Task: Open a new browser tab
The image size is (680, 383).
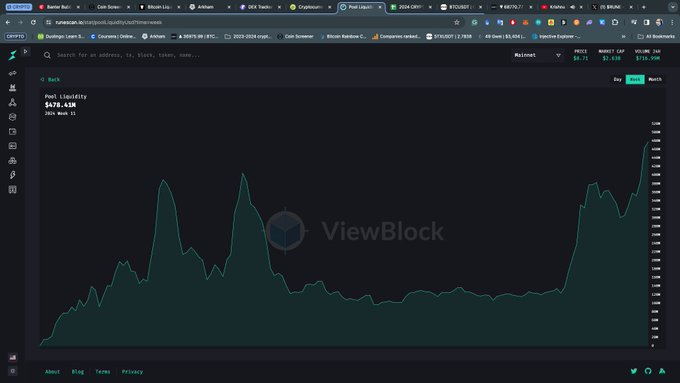Action: coord(644,7)
